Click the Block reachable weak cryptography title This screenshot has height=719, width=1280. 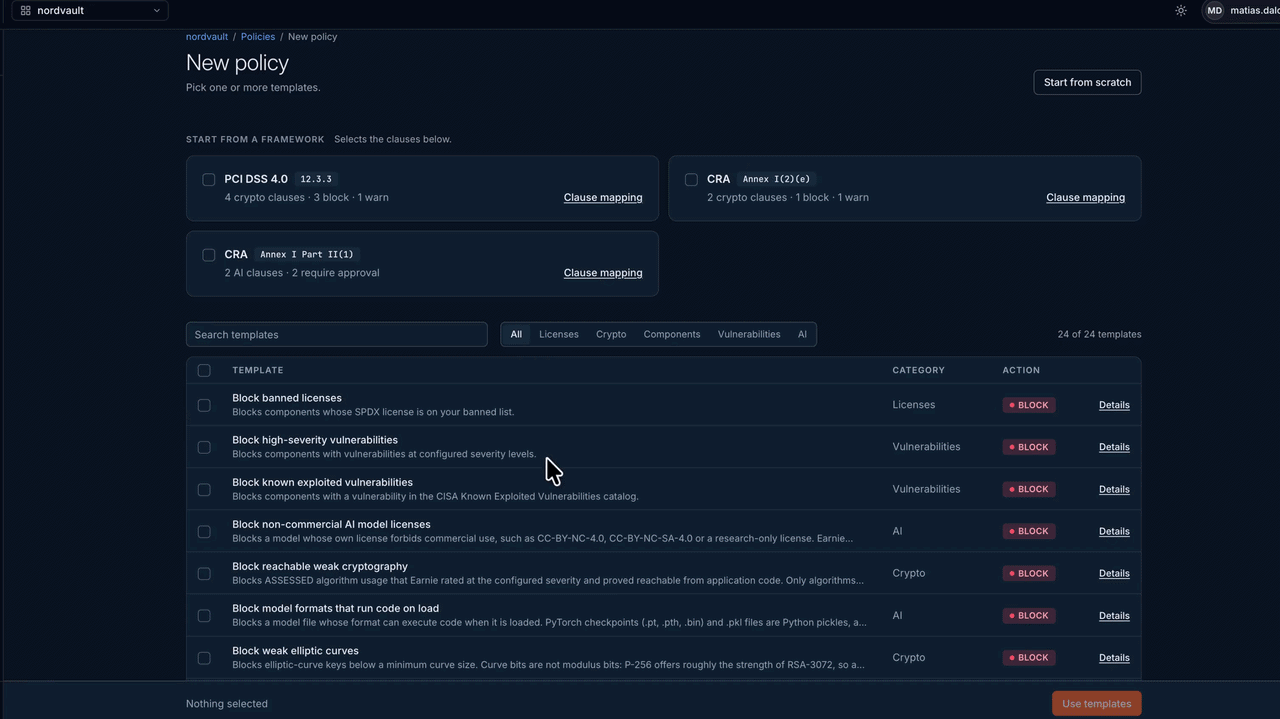320,566
